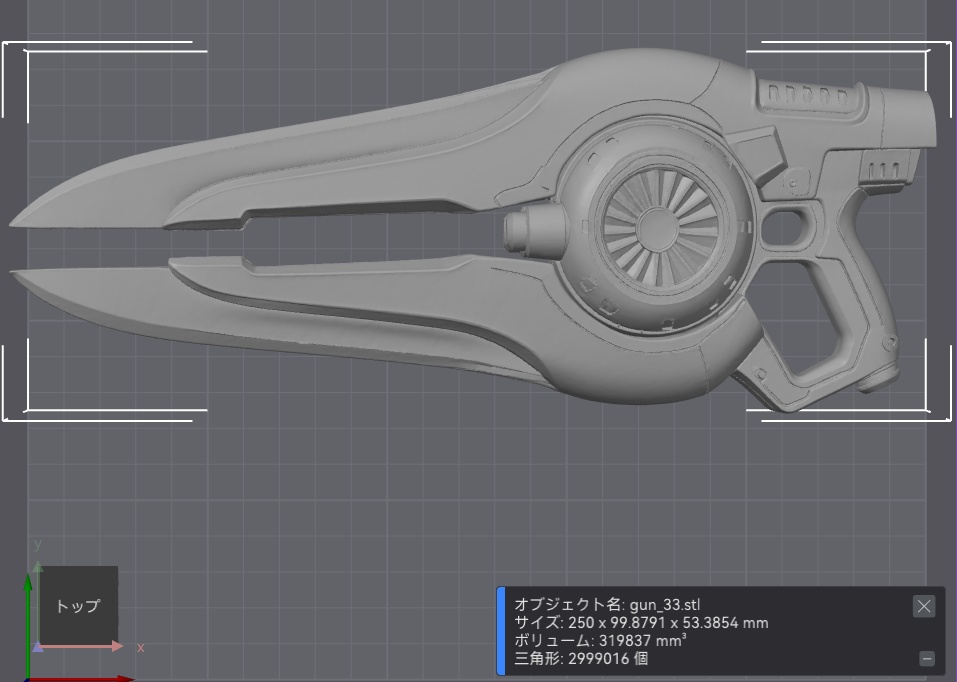Click the サイズ: 250 x 99.8791 x 53.3854 mm line

click(x=641, y=623)
